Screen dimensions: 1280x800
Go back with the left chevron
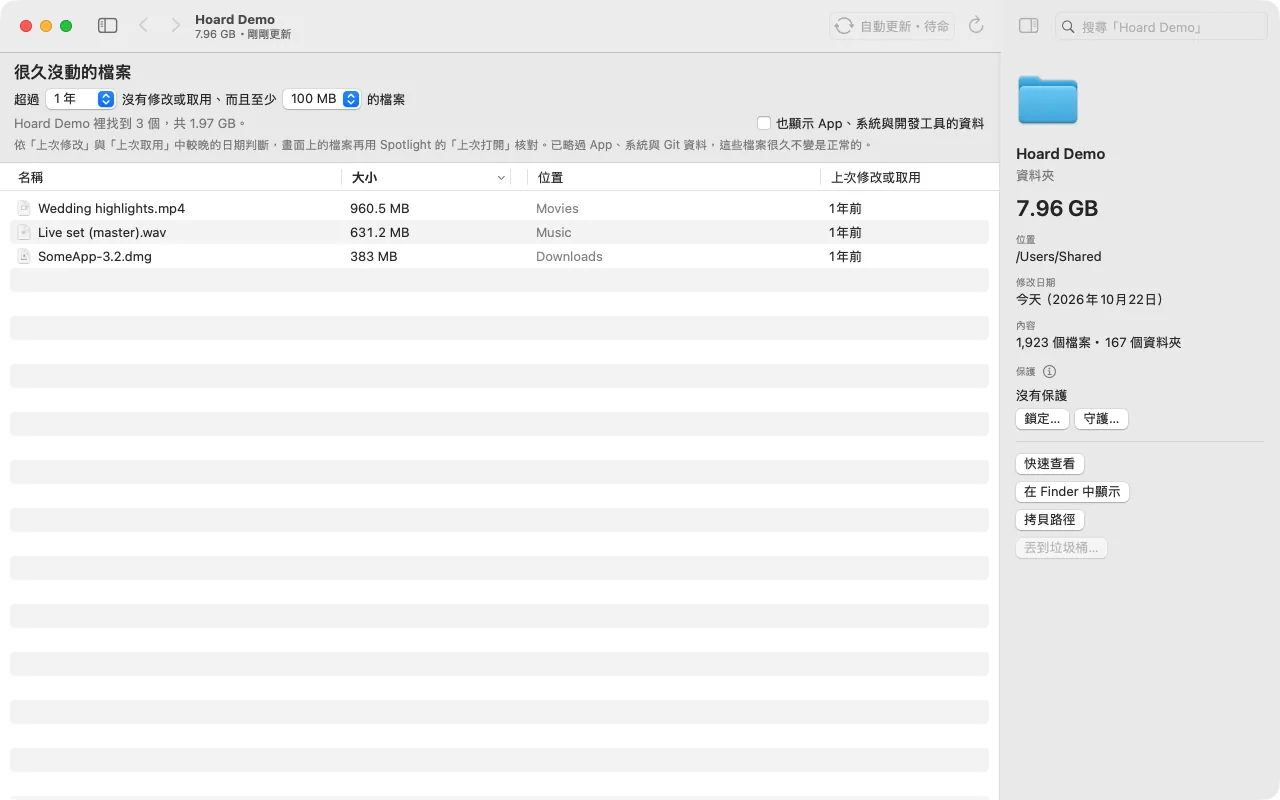143,26
